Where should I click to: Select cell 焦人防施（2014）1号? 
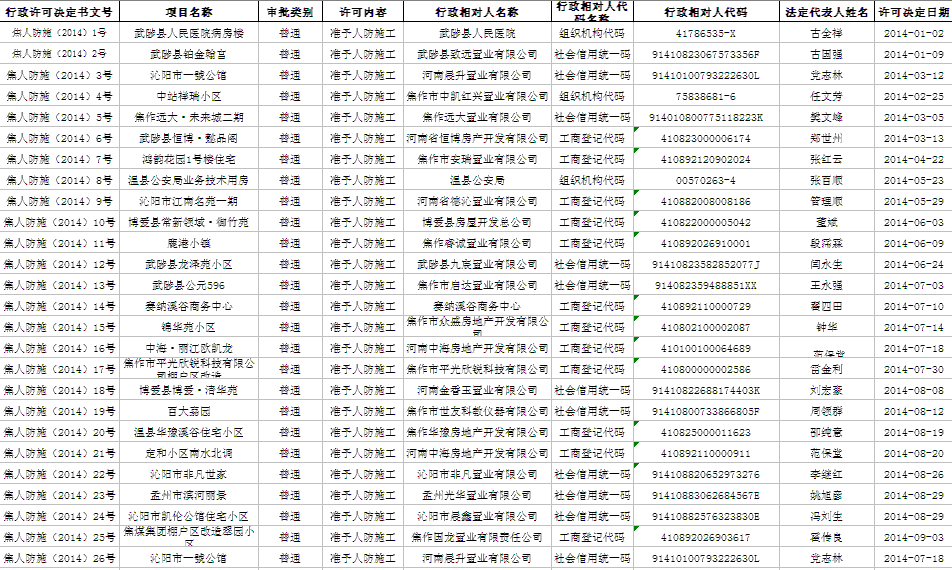(x=59, y=33)
